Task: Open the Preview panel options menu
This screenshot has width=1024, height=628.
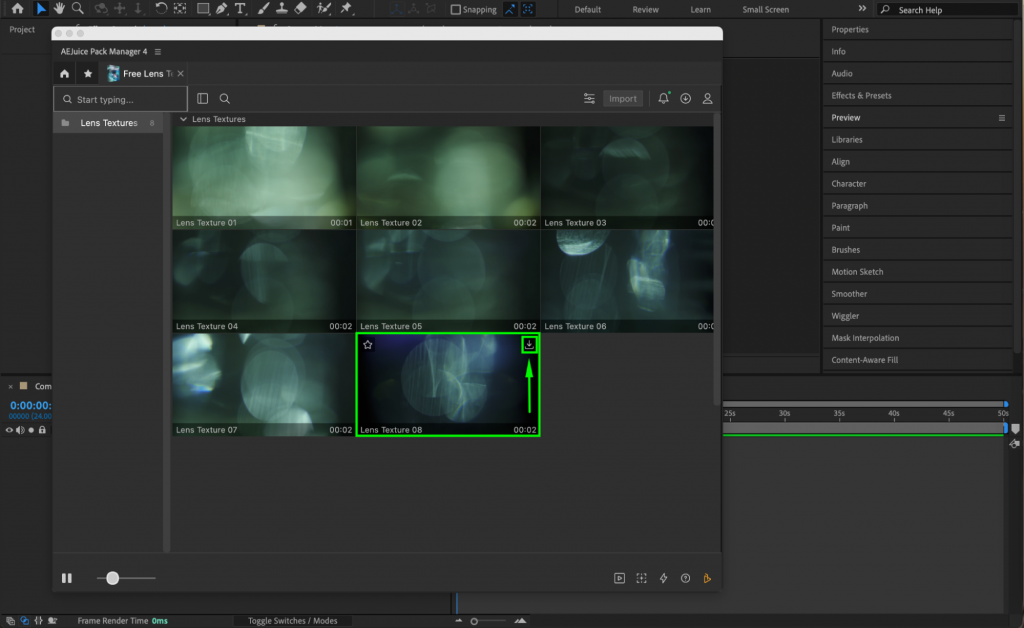Action: pos(1000,117)
